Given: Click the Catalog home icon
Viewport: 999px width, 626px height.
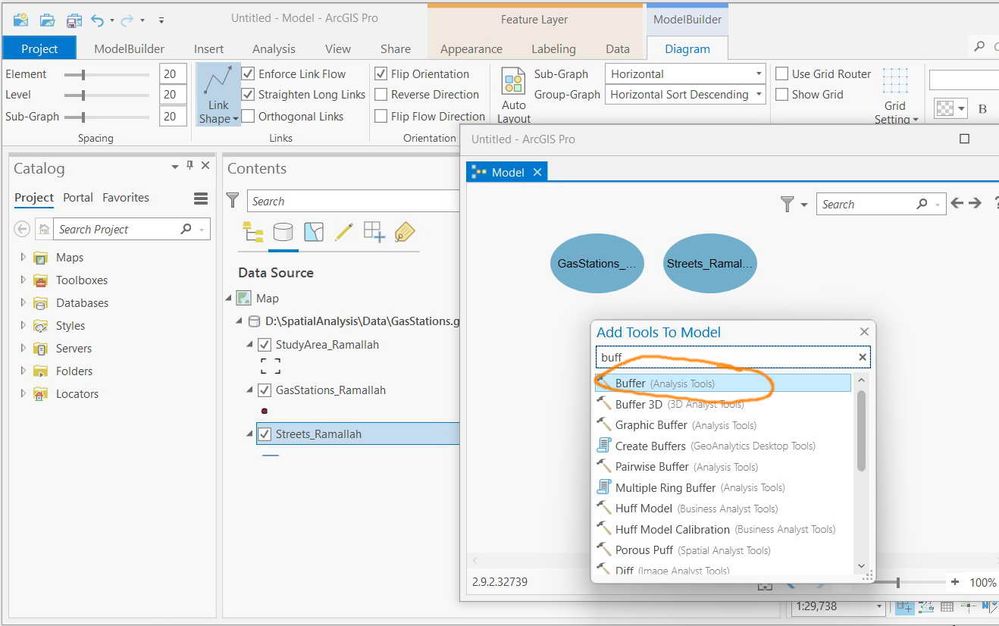Looking at the screenshot, I should pos(44,229).
